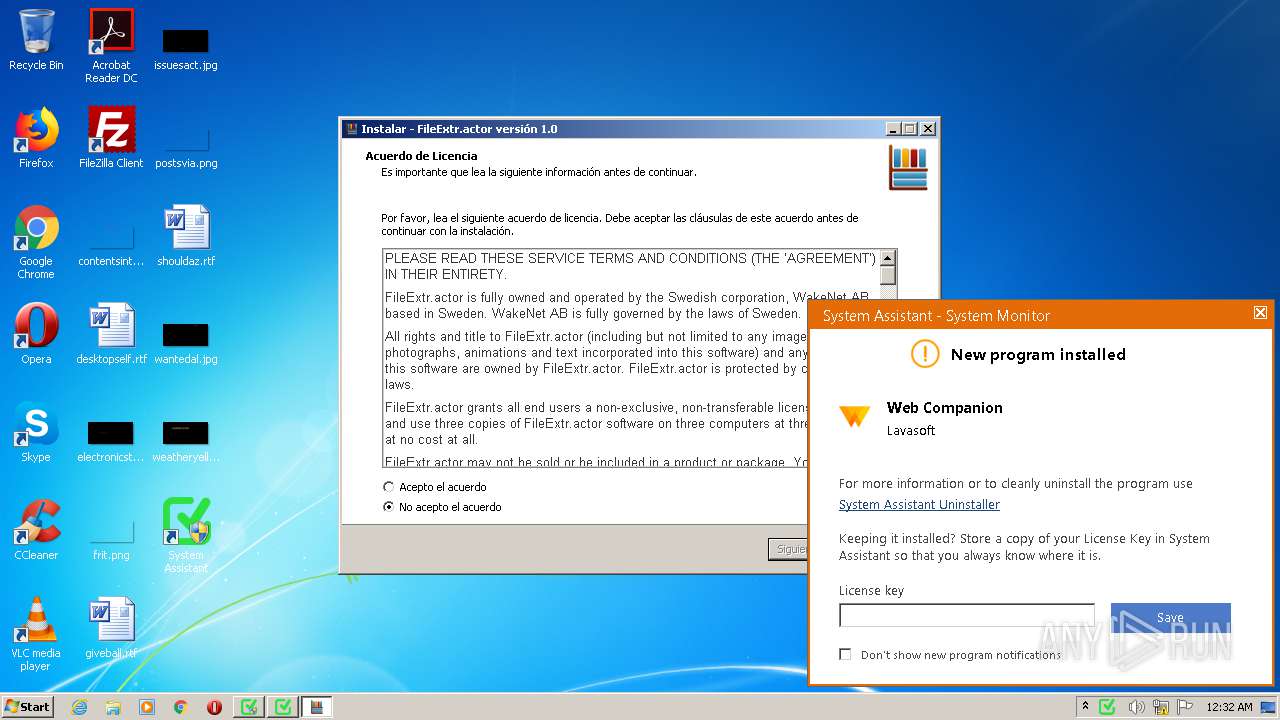Select the contentsint file icon
This screenshot has height=720, width=1280.
tap(111, 248)
